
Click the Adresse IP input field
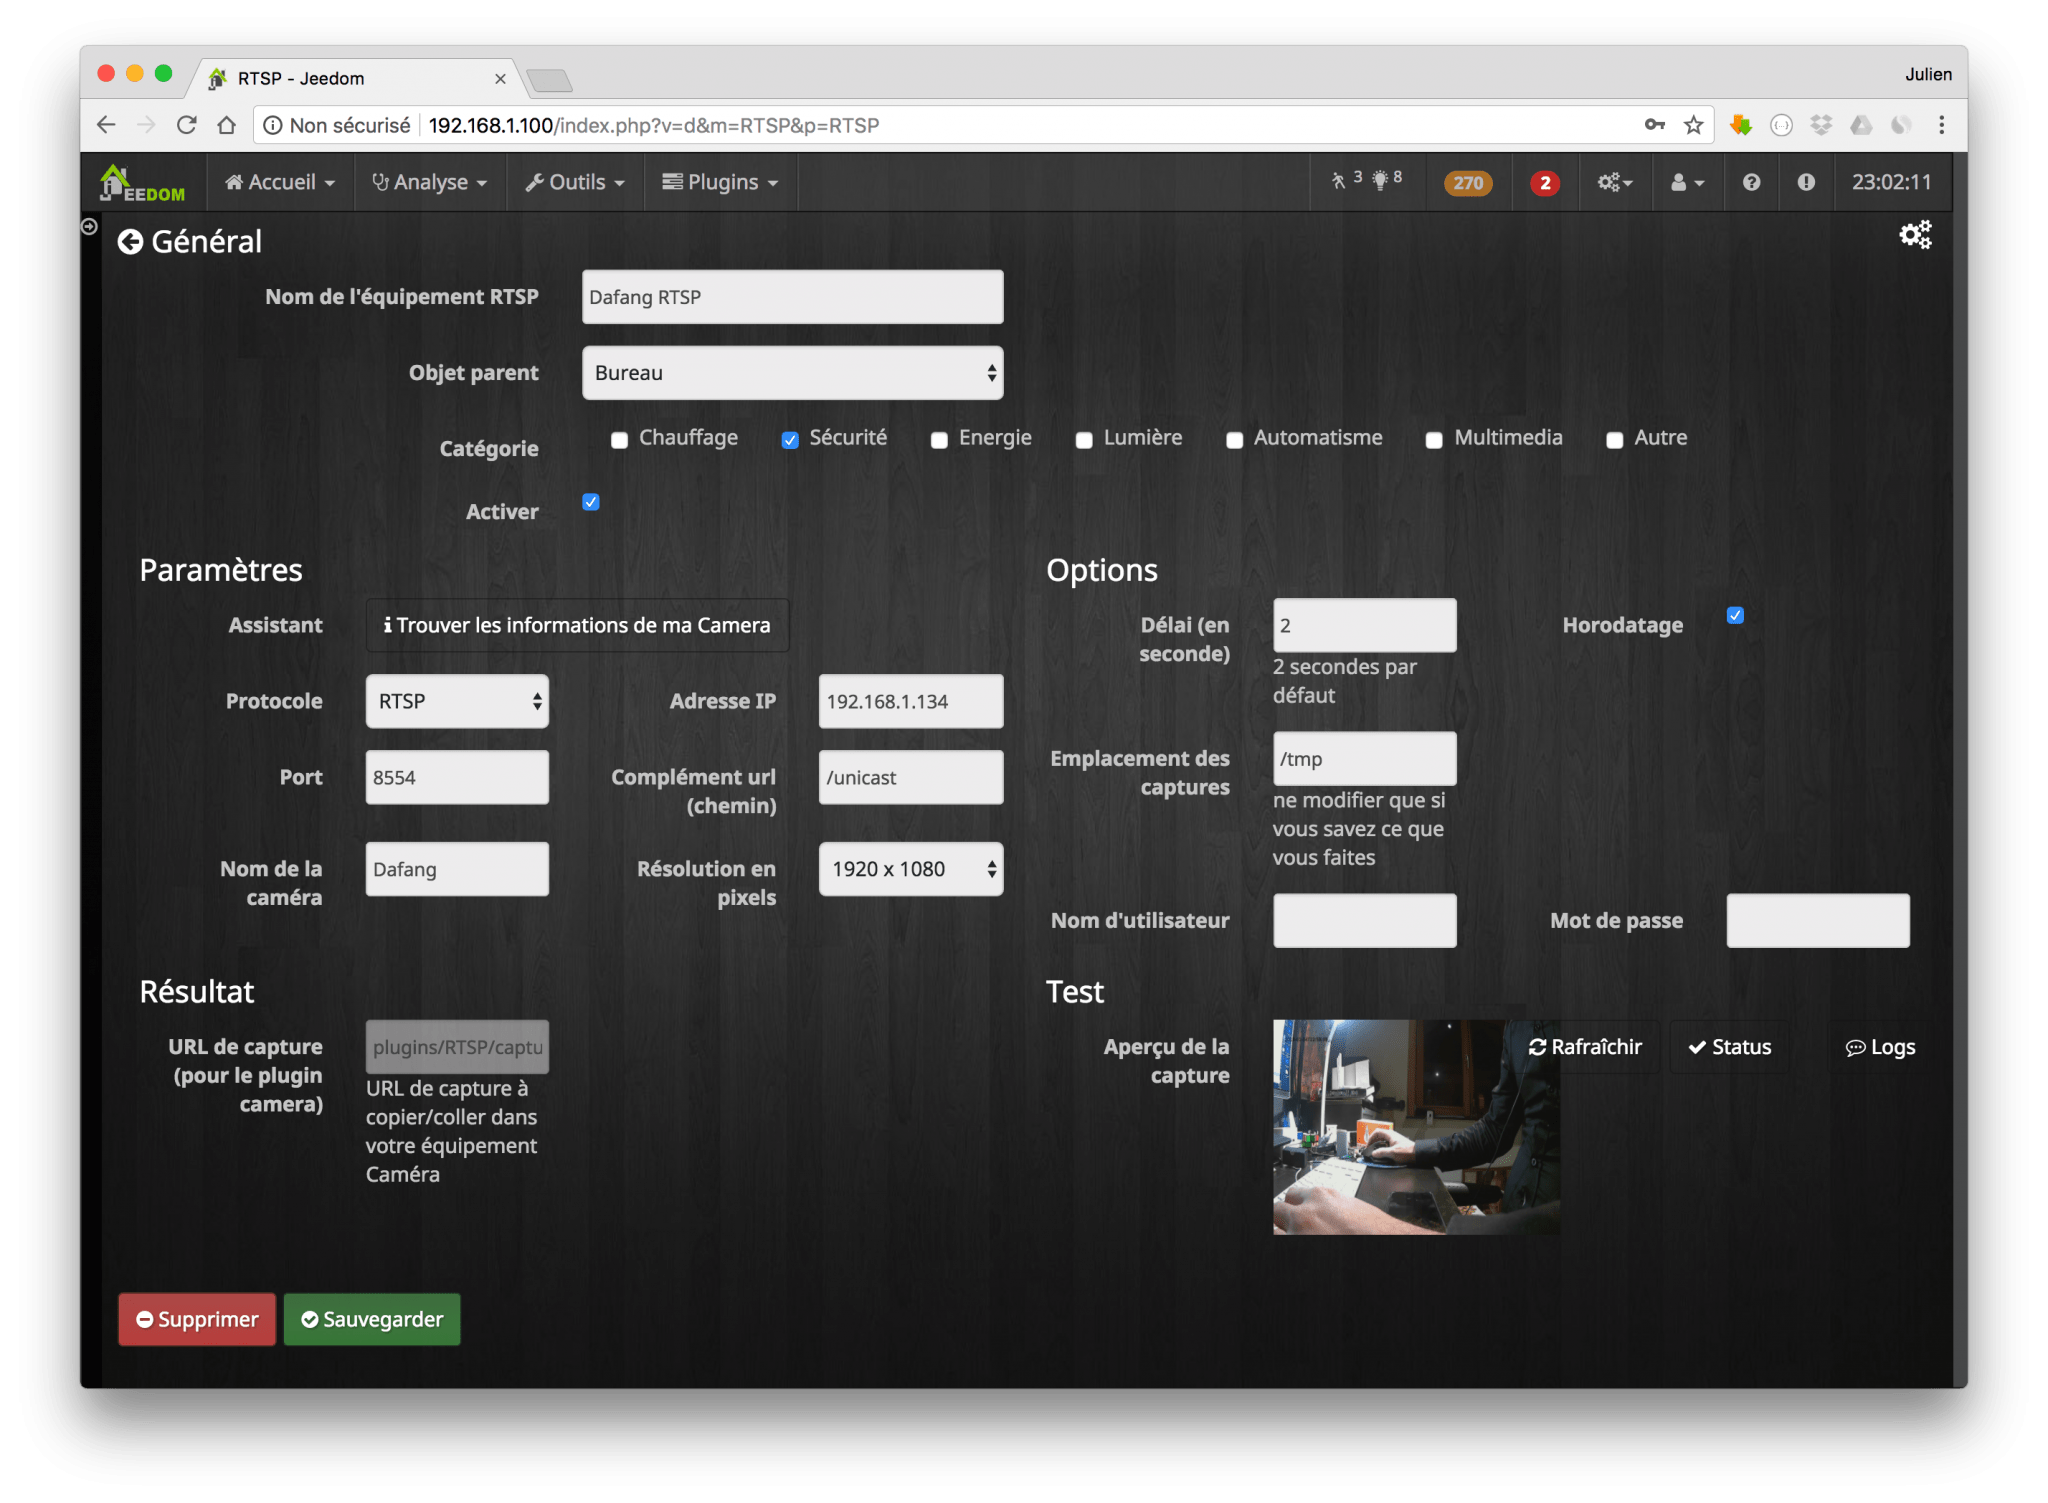[x=910, y=701]
